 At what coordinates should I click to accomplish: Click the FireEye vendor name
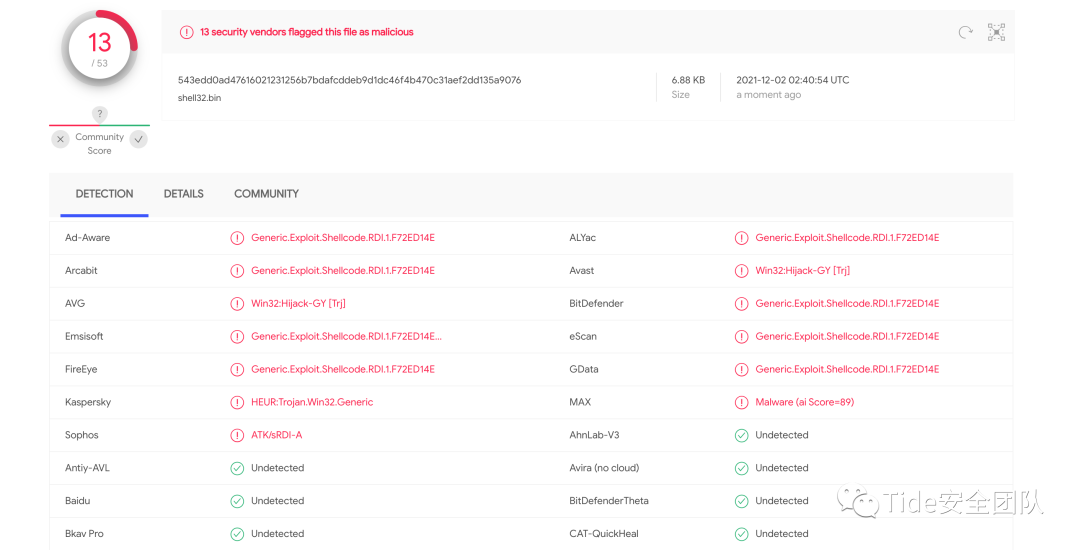pyautogui.click(x=81, y=369)
